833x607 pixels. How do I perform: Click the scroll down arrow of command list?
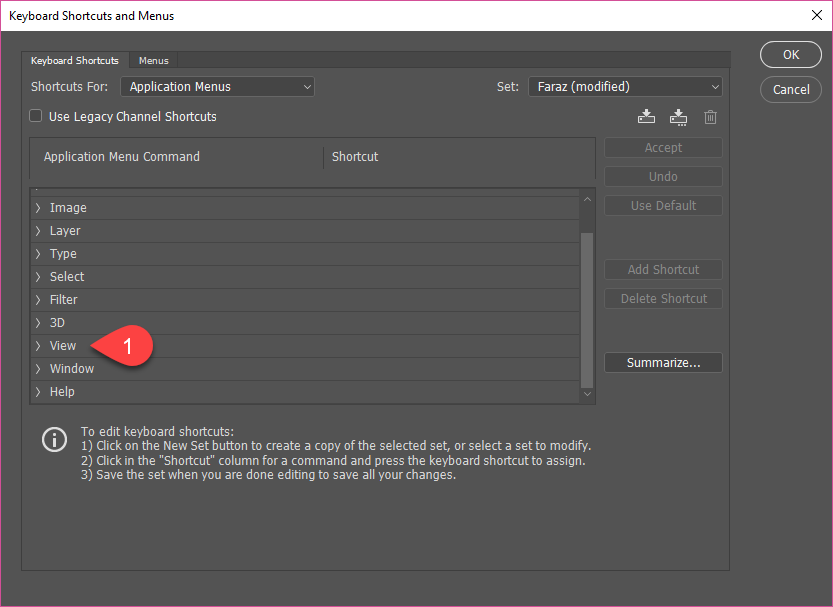pos(587,394)
